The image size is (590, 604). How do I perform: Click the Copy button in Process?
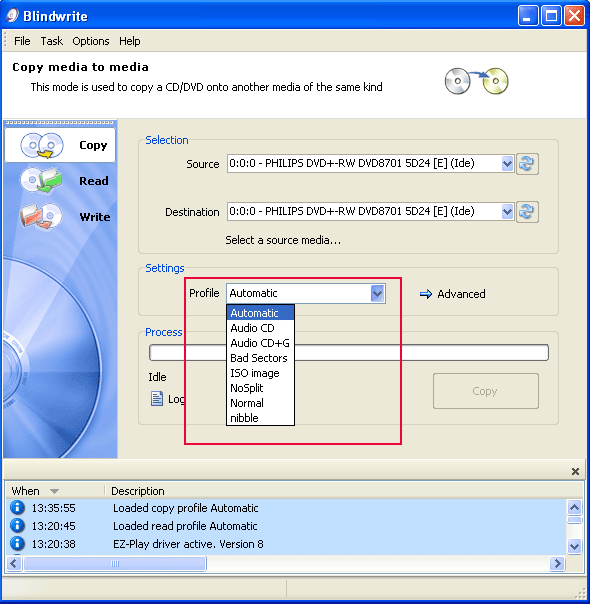(x=486, y=391)
